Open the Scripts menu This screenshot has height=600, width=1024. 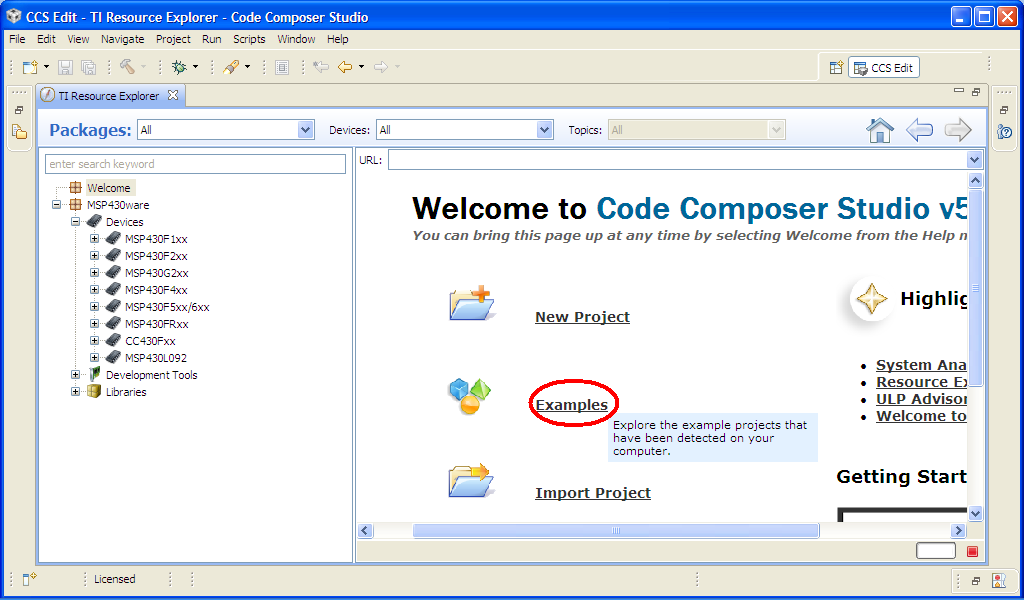click(x=249, y=39)
